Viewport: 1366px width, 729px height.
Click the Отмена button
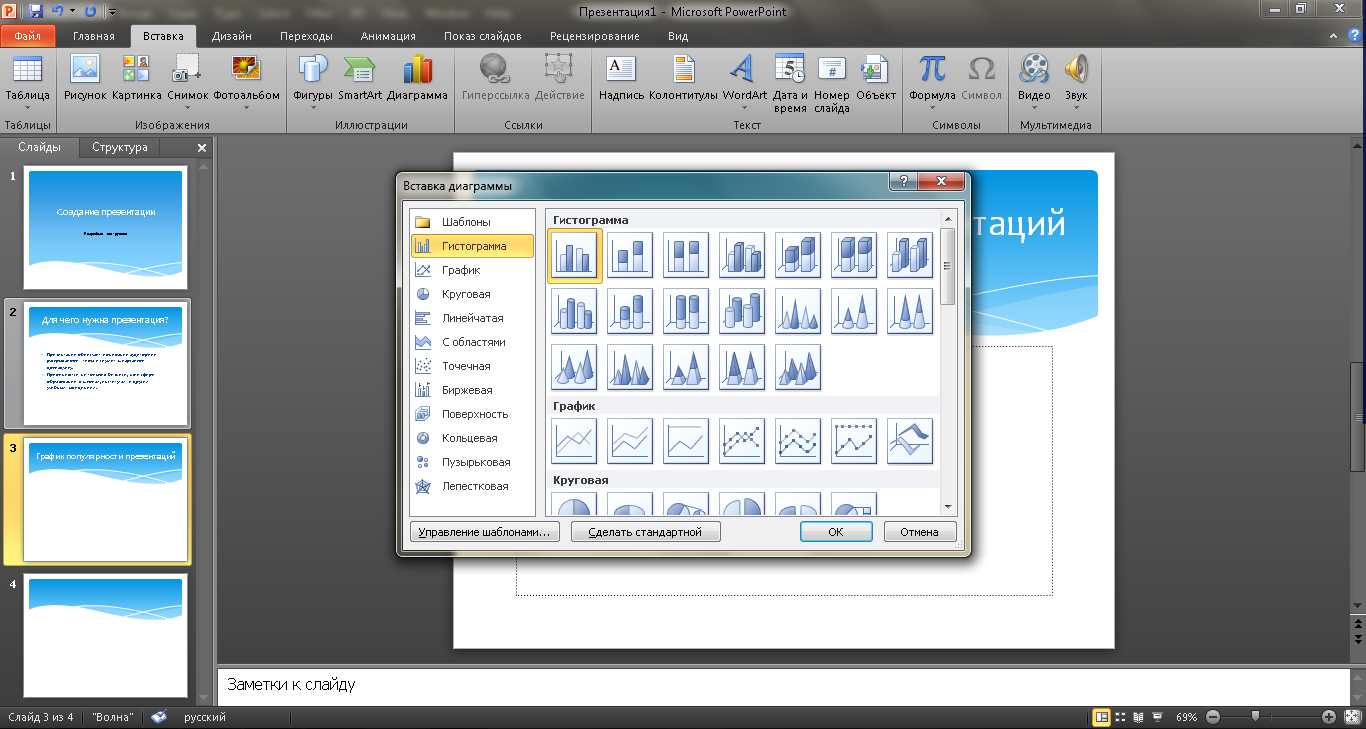(x=919, y=532)
